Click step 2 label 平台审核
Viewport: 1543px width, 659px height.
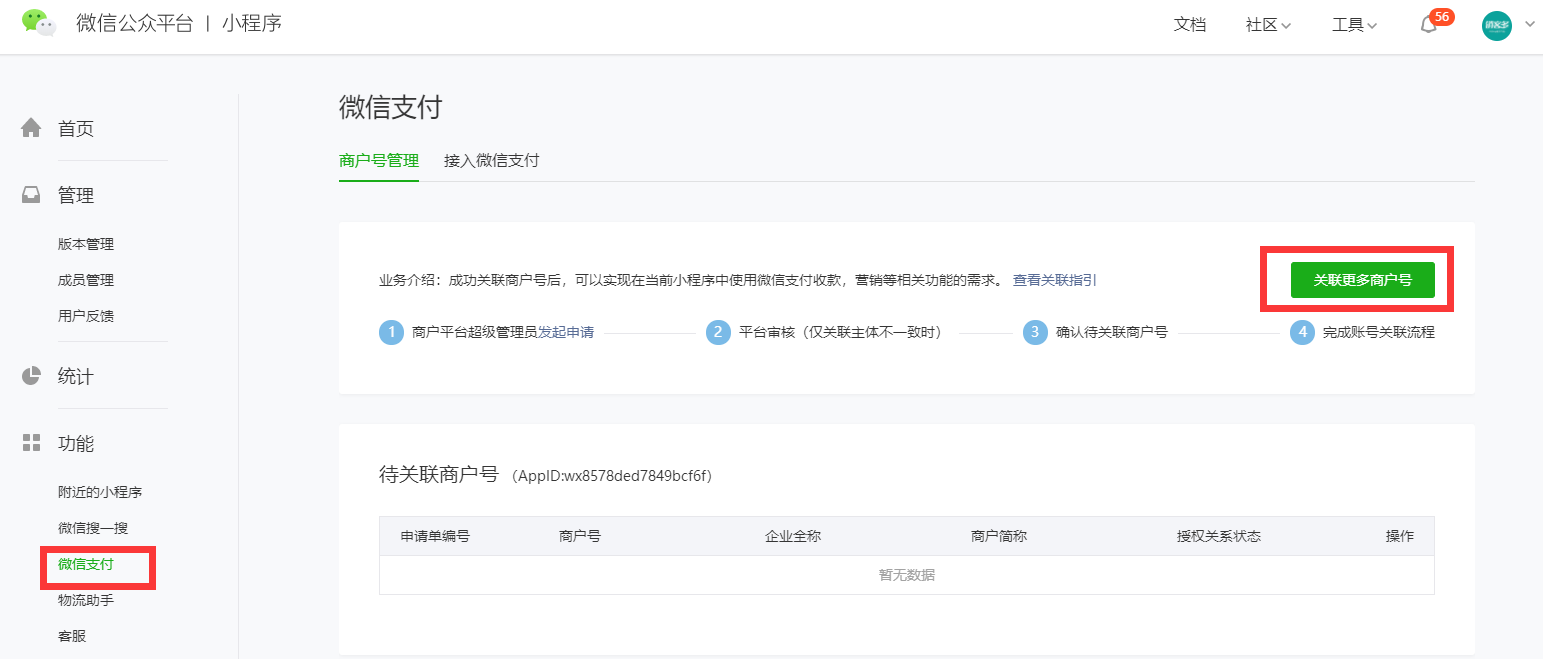pos(841,332)
